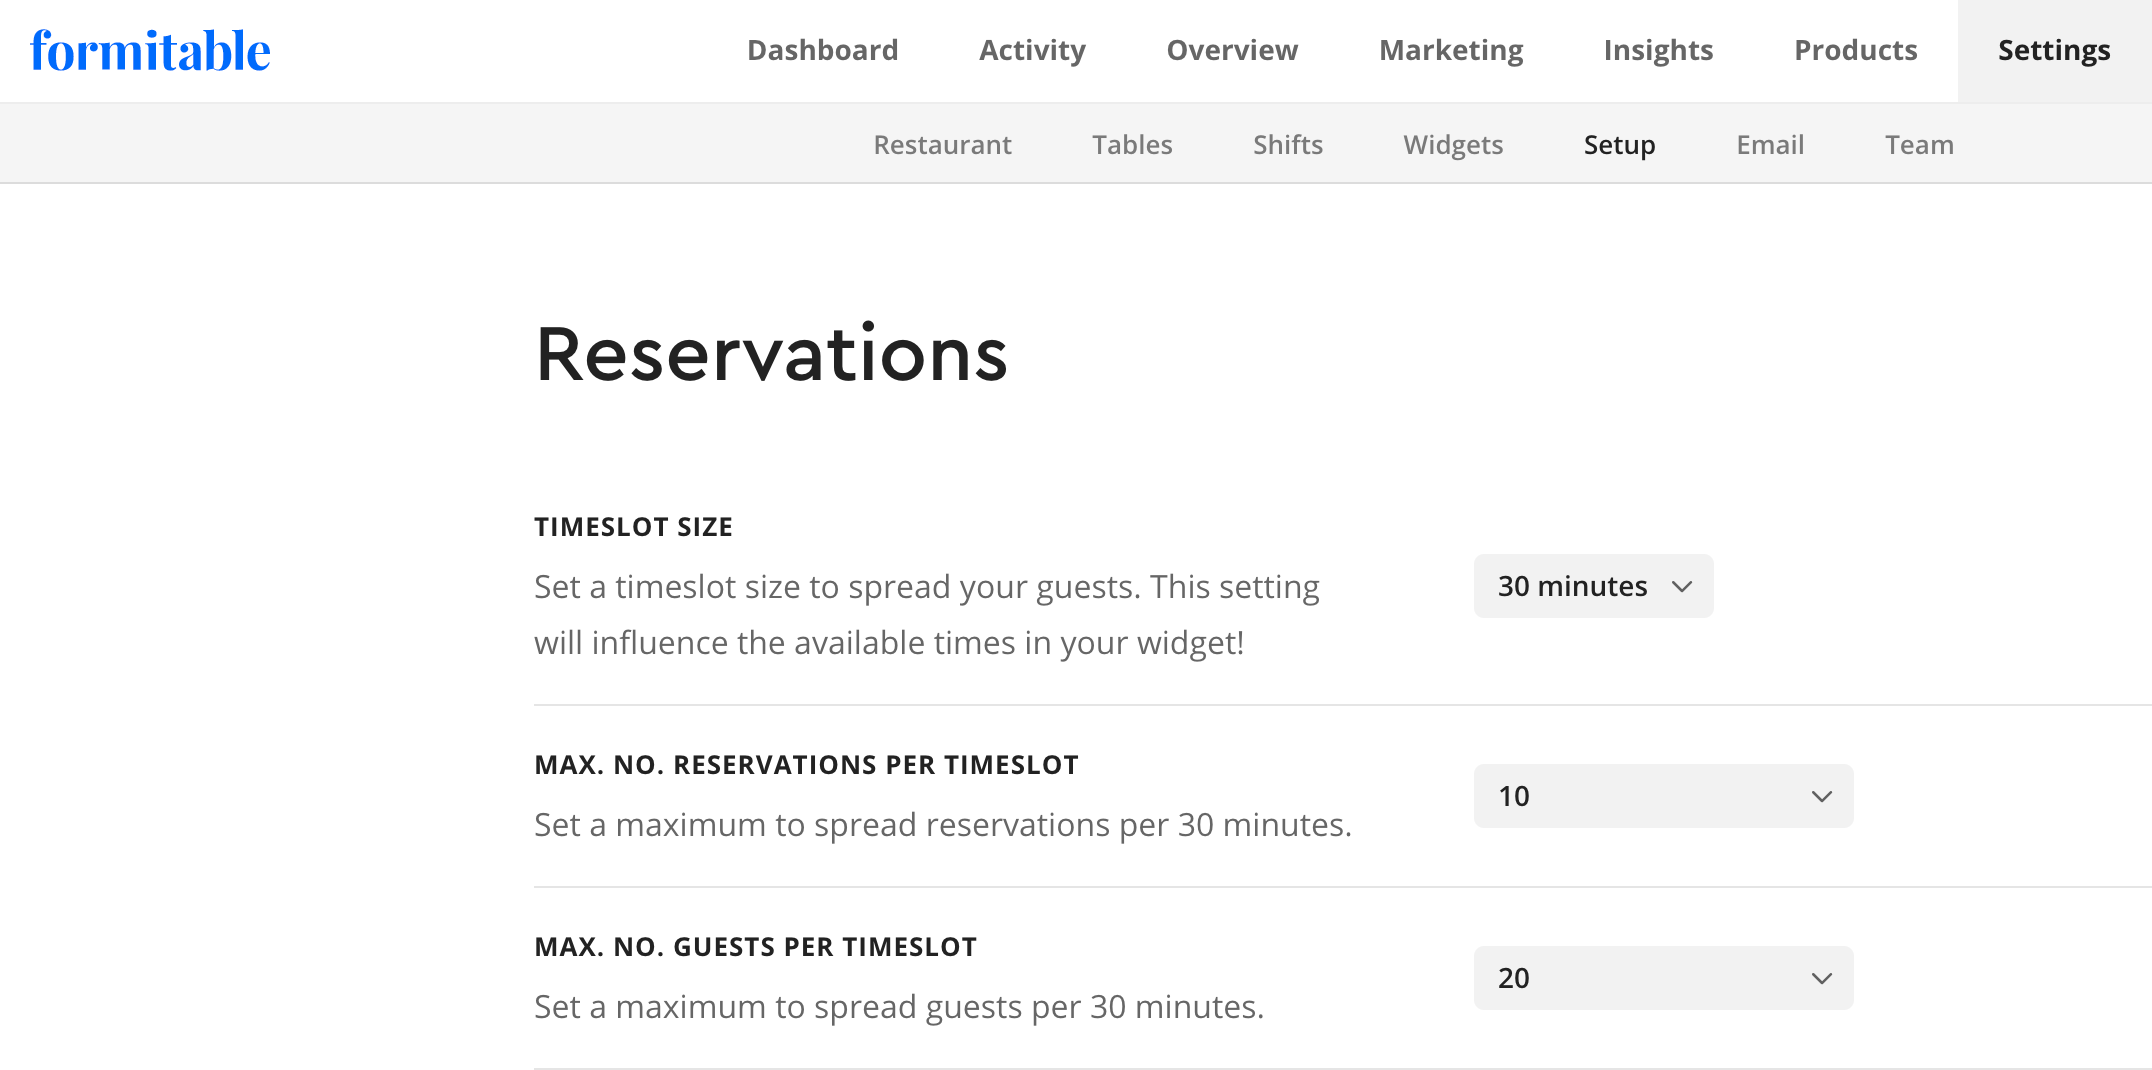This screenshot has height=1070, width=2152.
Task: Switch to the Restaurant settings tab
Action: [942, 145]
